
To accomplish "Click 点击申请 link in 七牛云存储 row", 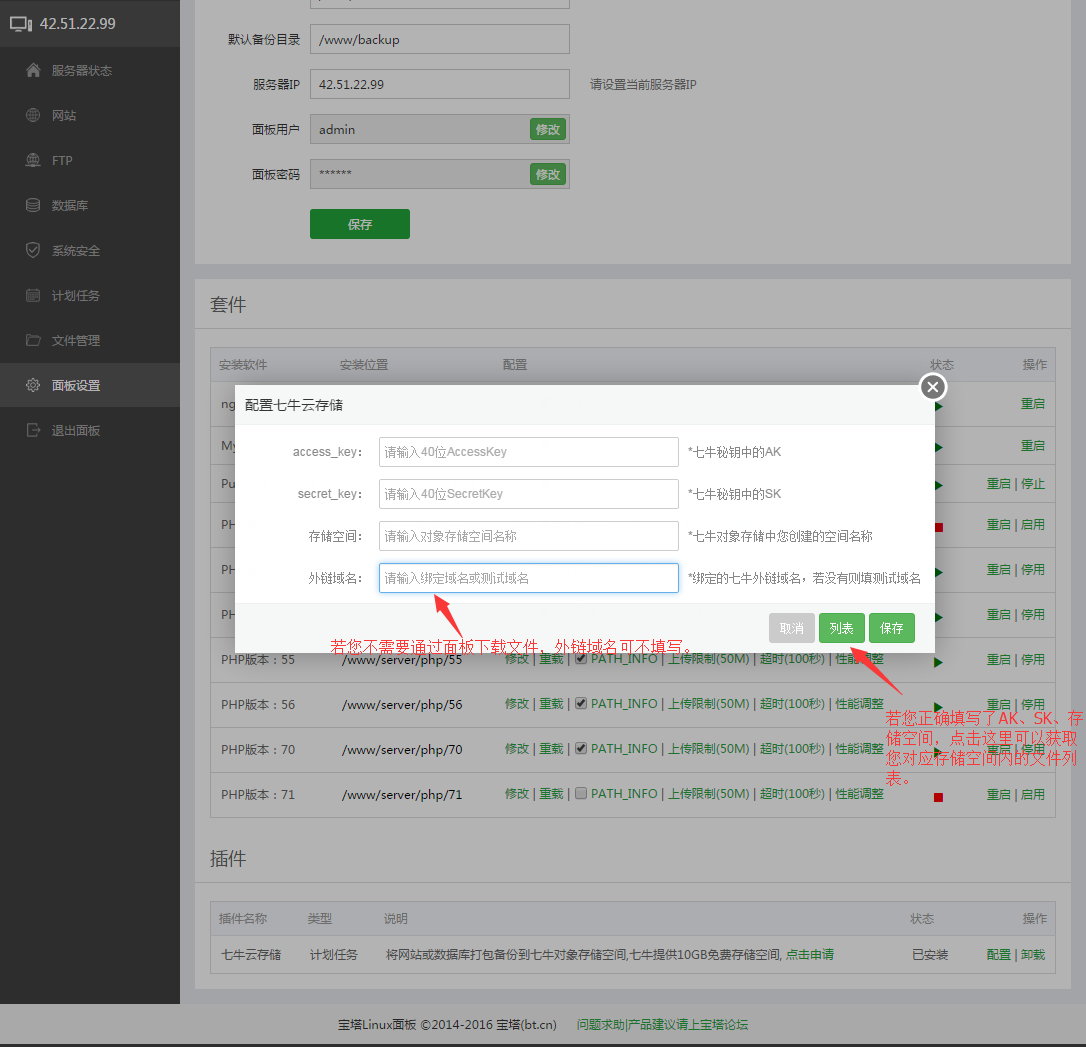I will pos(810,954).
